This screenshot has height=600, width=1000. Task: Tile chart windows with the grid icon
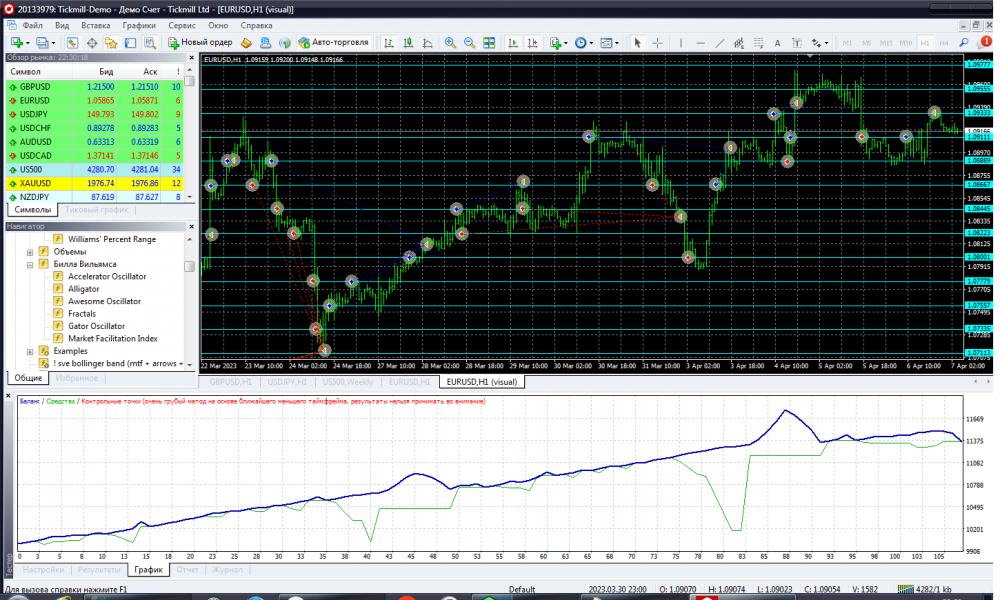tap(489, 43)
